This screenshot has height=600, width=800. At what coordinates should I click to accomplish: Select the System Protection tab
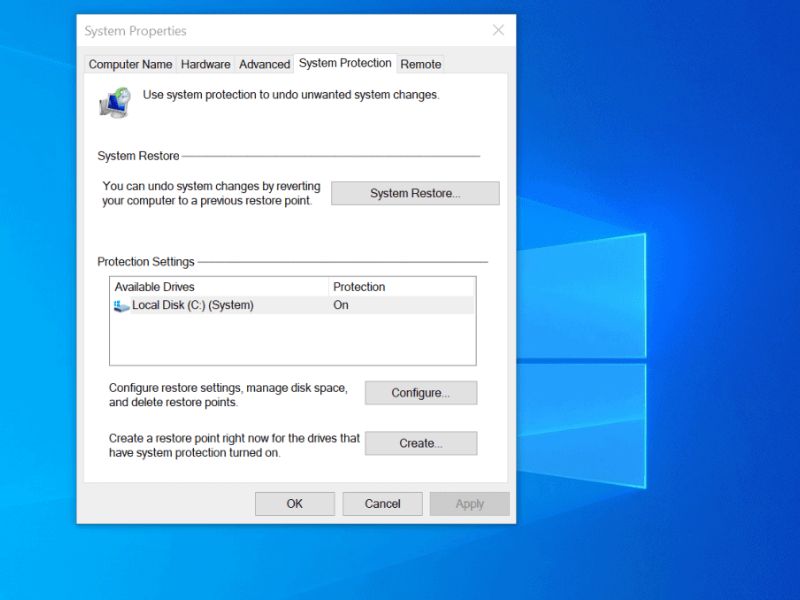pyautogui.click(x=345, y=63)
